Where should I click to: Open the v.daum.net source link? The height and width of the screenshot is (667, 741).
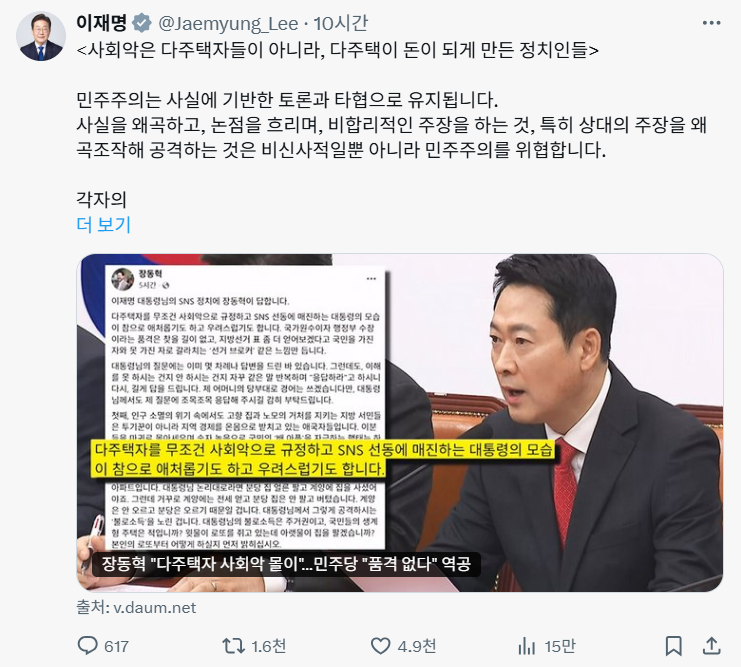tap(136, 607)
